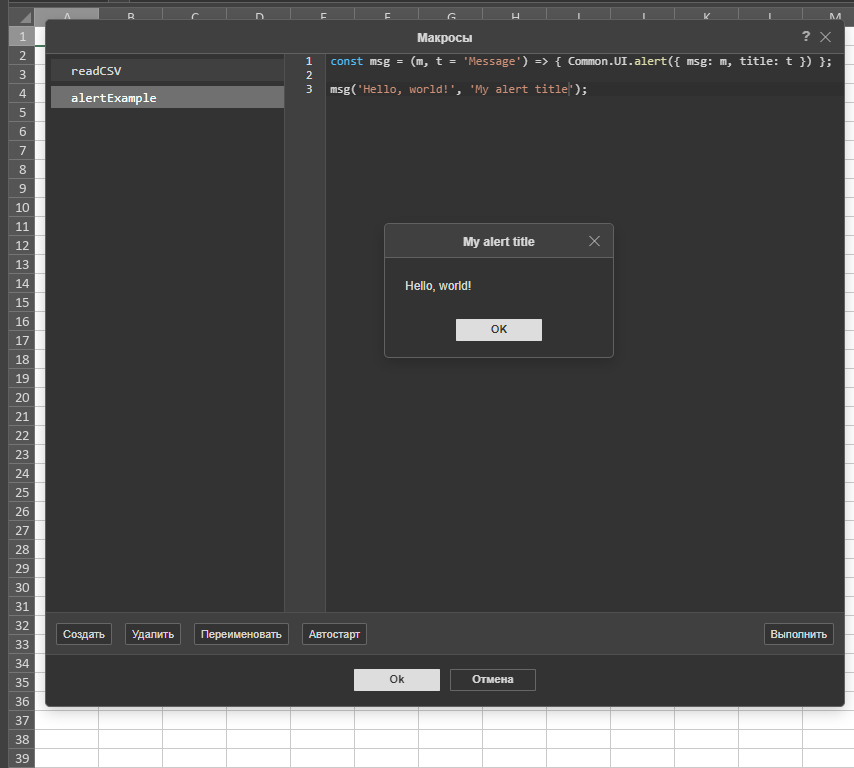
Task: Select row header 35
Action: pos(22,682)
